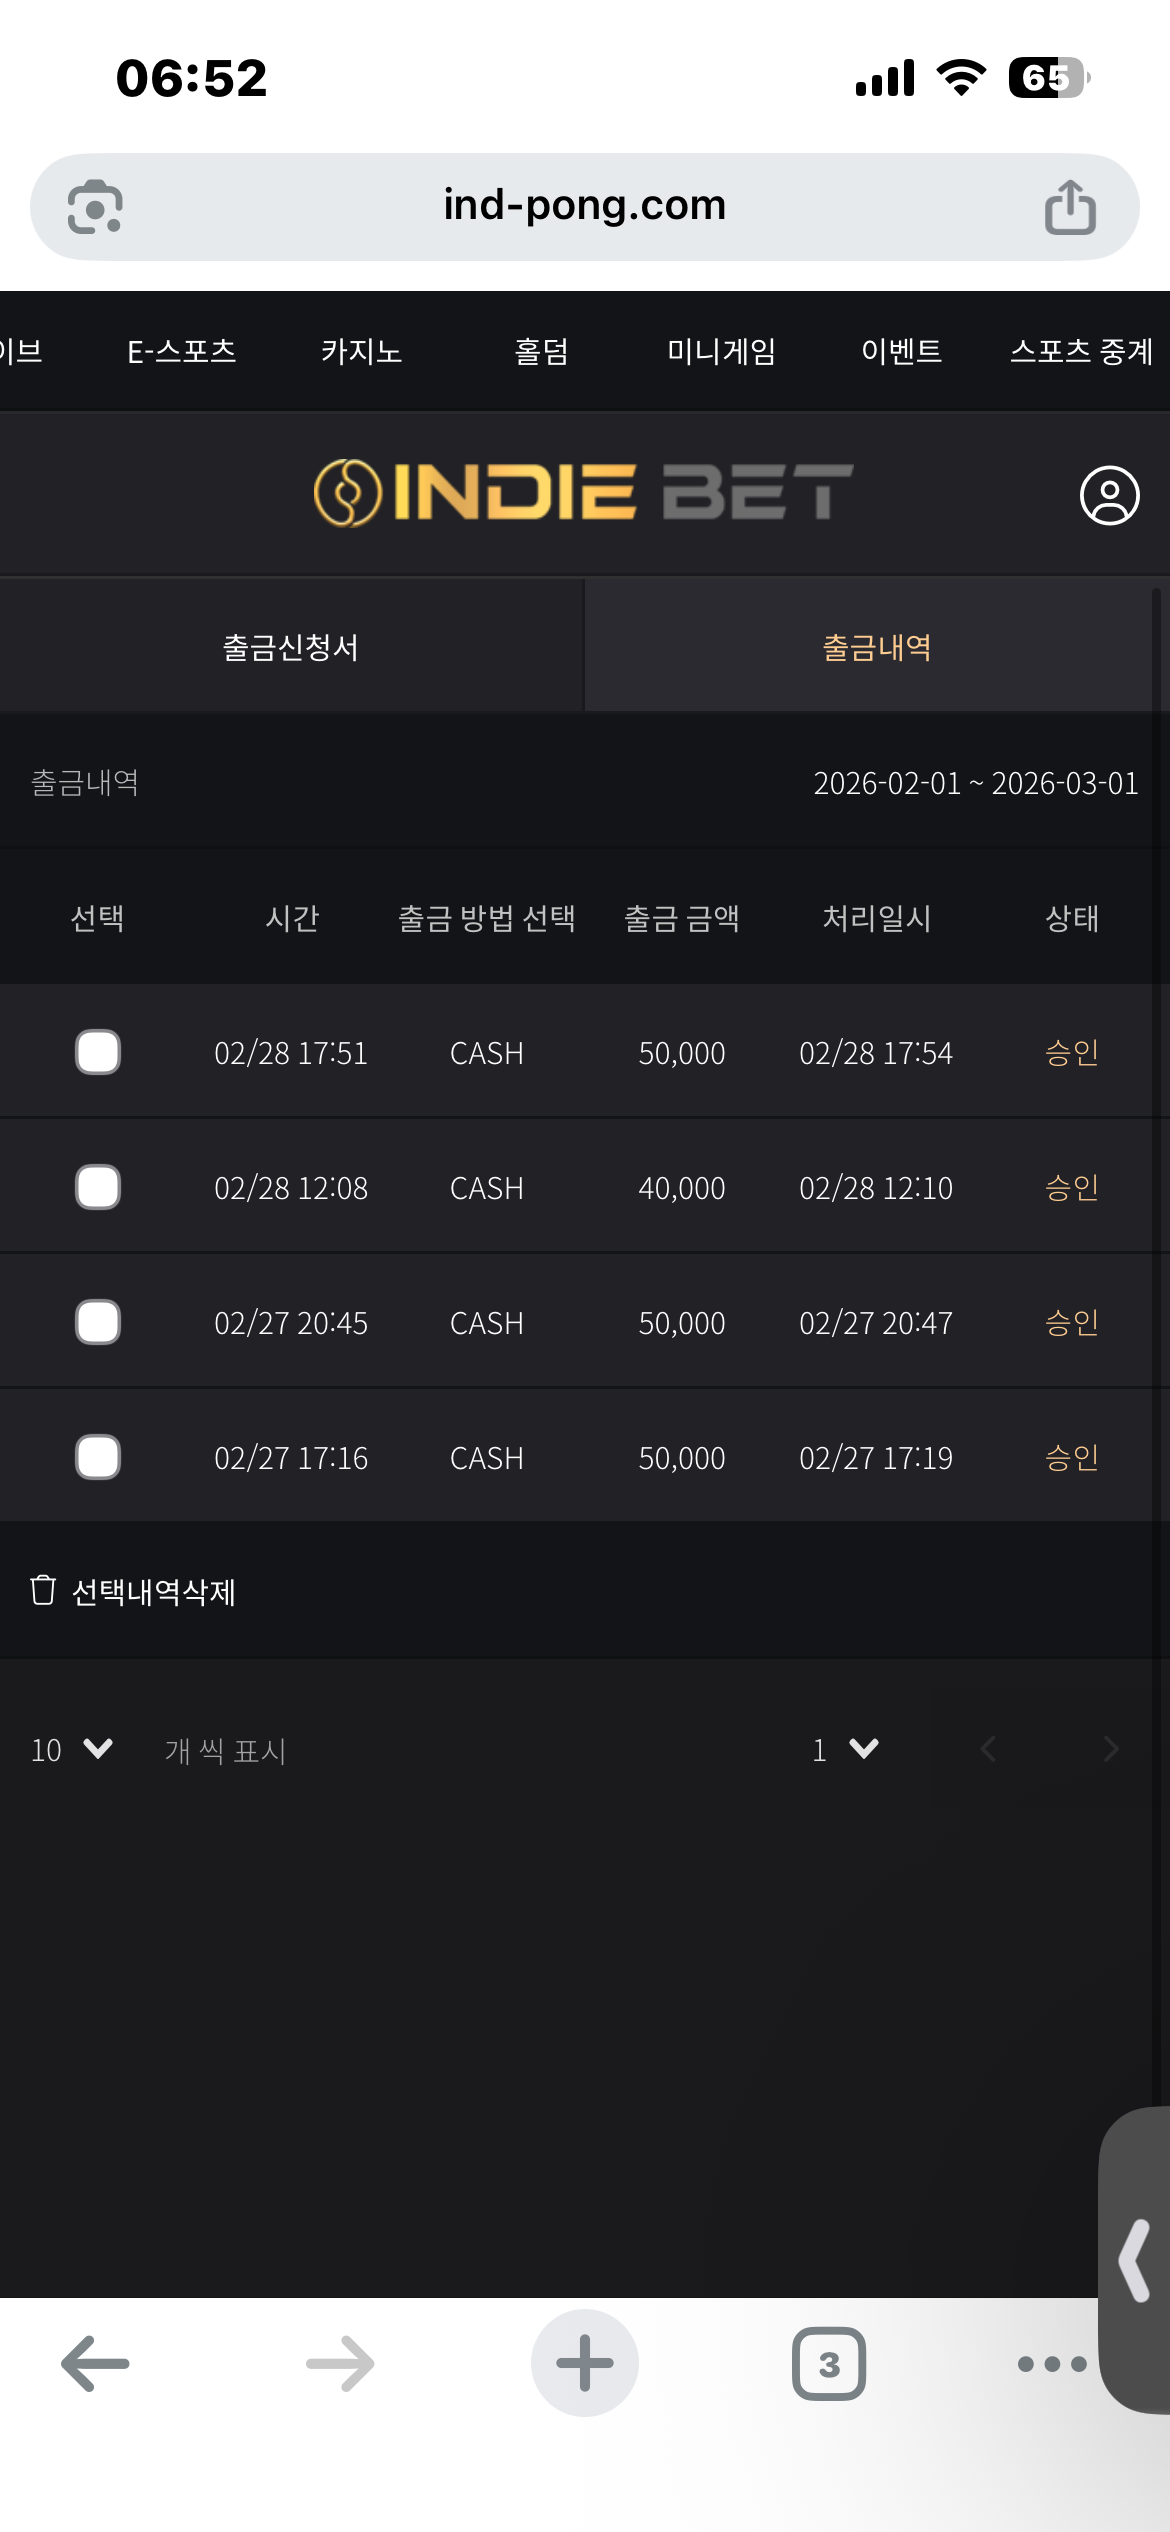
Task: Expand the 10 items per page dropdown
Action: (x=72, y=1749)
